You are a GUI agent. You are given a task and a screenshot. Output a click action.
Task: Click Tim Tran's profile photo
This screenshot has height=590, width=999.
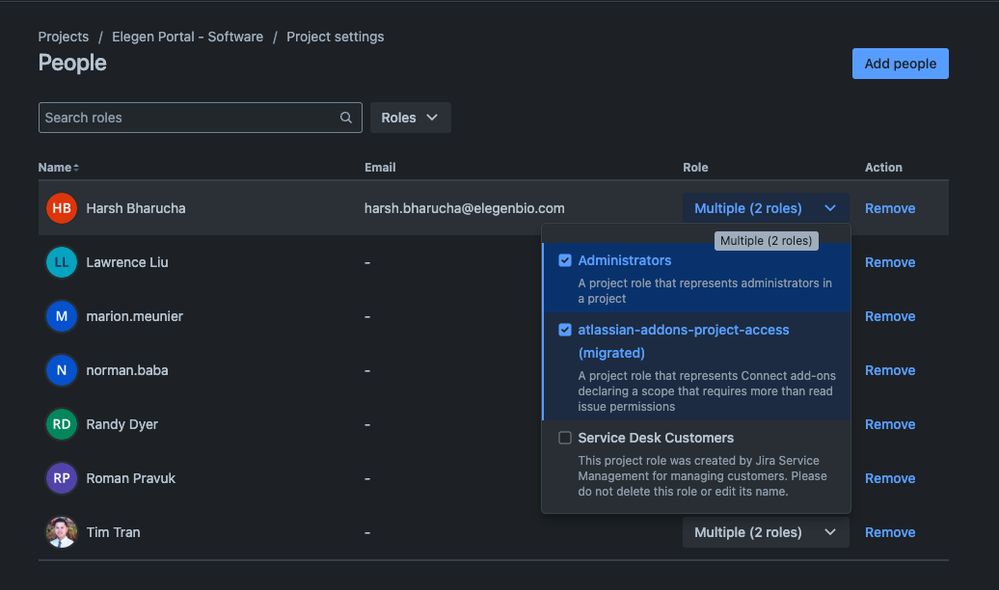coord(62,532)
